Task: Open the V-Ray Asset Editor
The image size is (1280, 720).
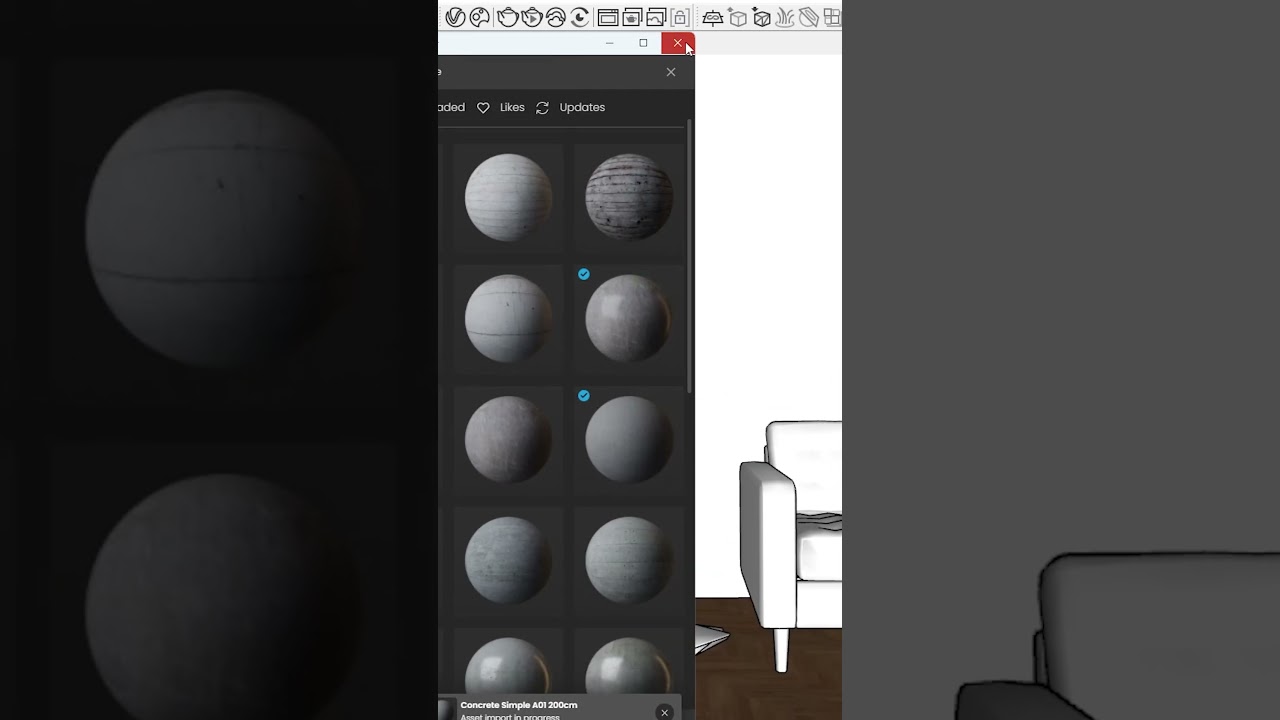Action: click(x=455, y=17)
